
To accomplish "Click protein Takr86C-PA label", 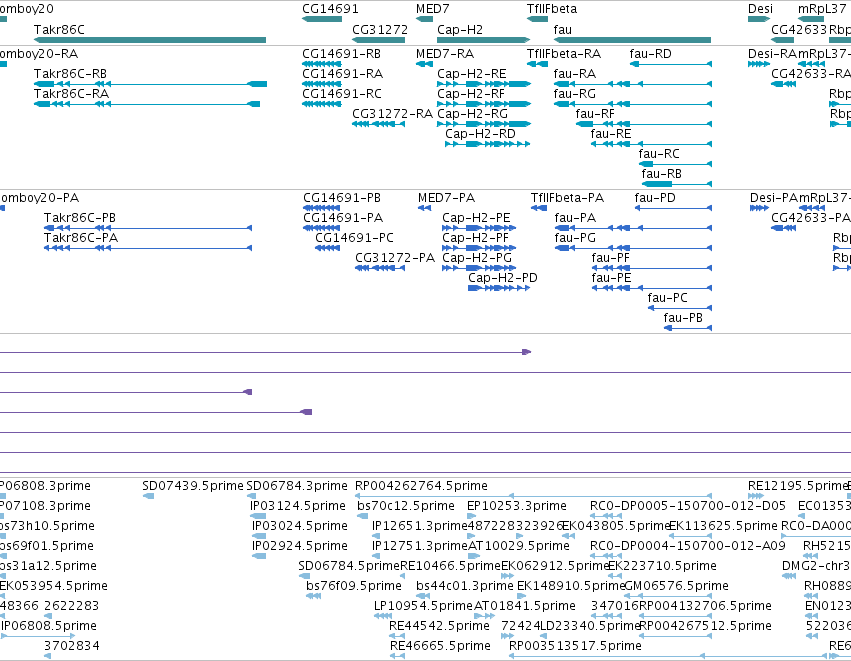I will [81, 238].
